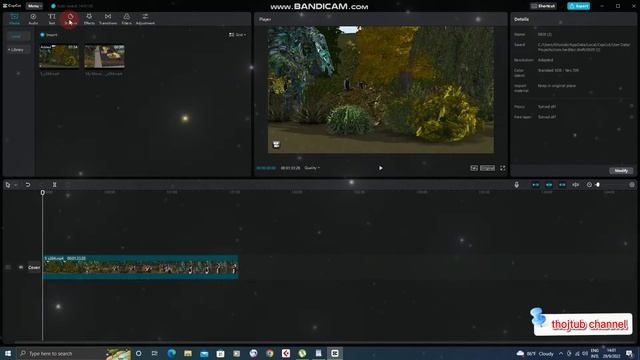Click the scopes icon beside Original
Image resolution: width=640 pixels, height=360 pixels.
tap(474, 168)
